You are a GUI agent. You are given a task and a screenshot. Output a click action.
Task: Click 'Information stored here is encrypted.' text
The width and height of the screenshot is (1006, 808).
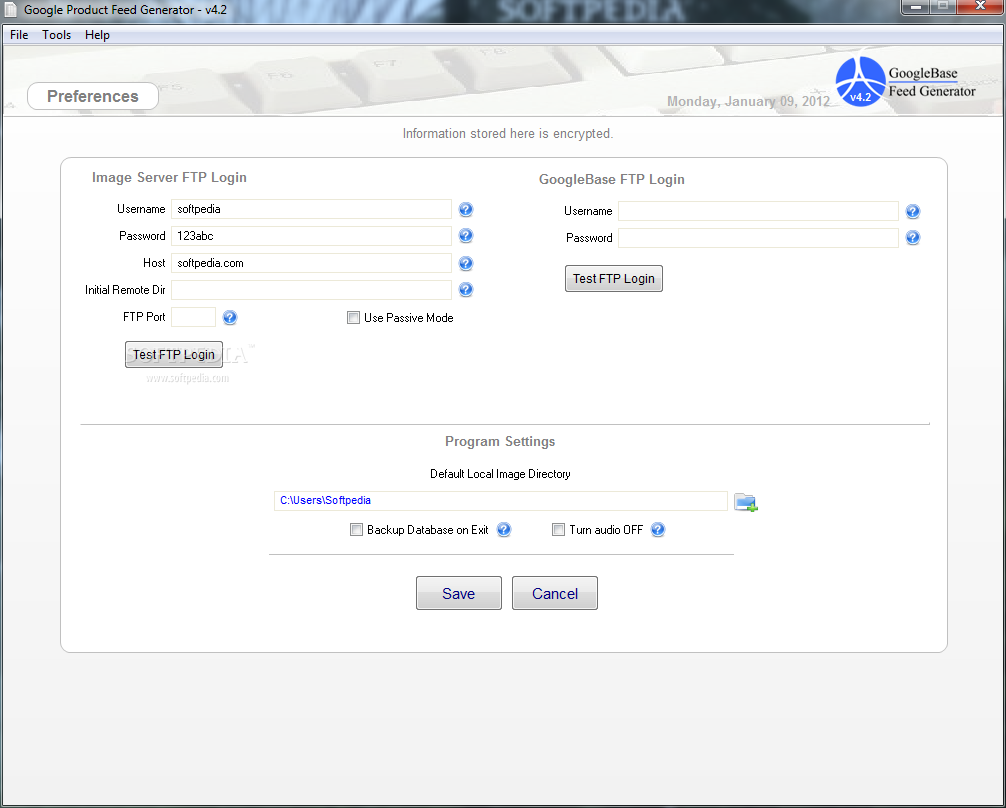(x=507, y=133)
